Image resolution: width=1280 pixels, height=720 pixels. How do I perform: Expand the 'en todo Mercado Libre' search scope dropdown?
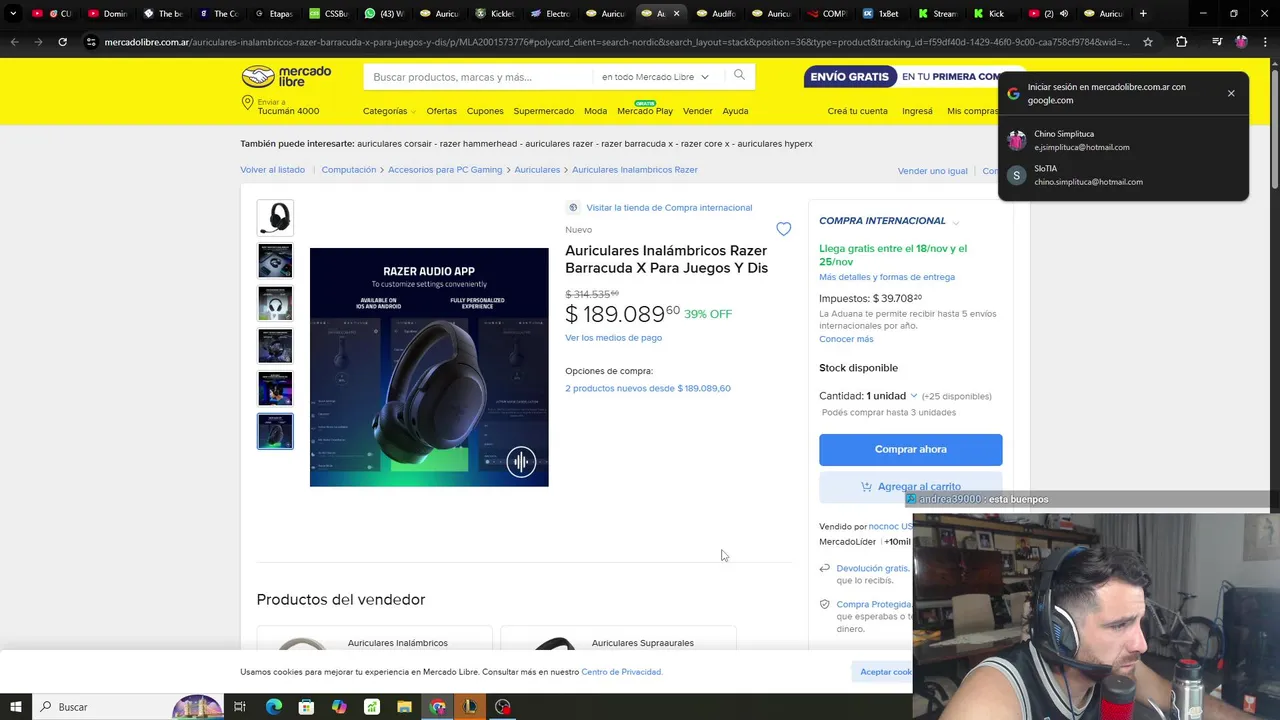pos(655,77)
